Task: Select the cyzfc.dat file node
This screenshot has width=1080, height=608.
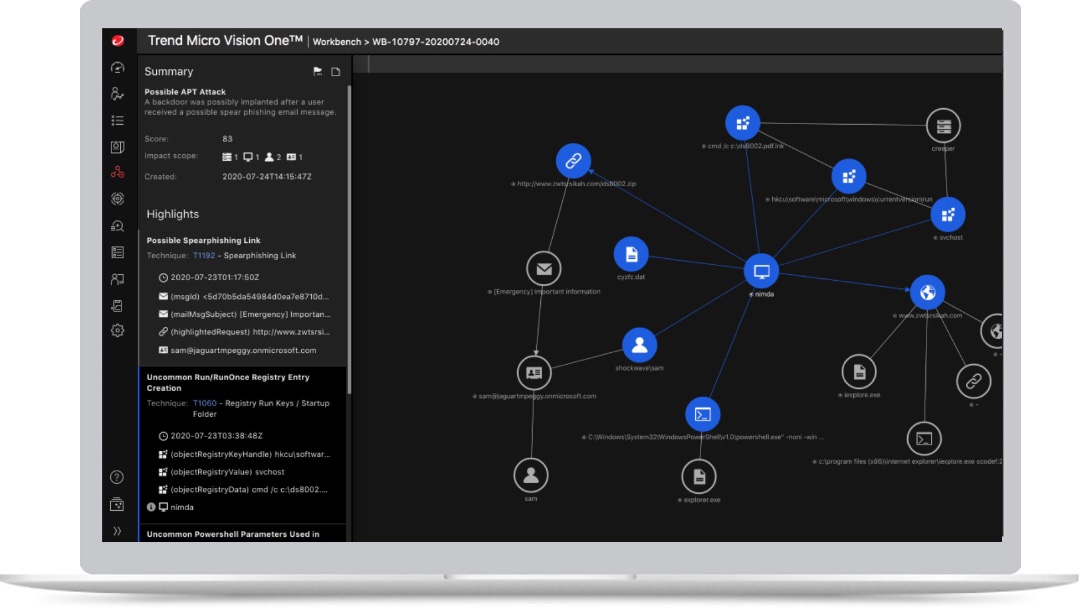Action: 631,254
